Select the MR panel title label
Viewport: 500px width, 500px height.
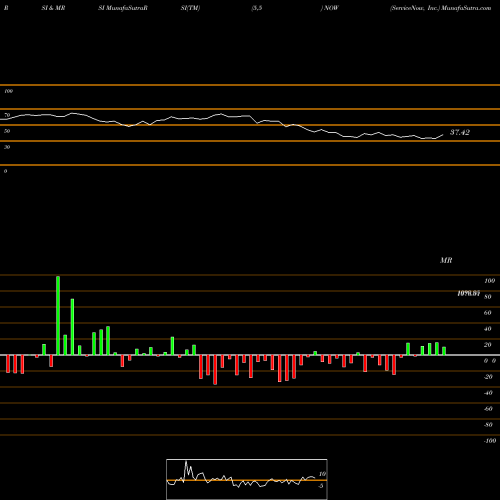pos(446,260)
